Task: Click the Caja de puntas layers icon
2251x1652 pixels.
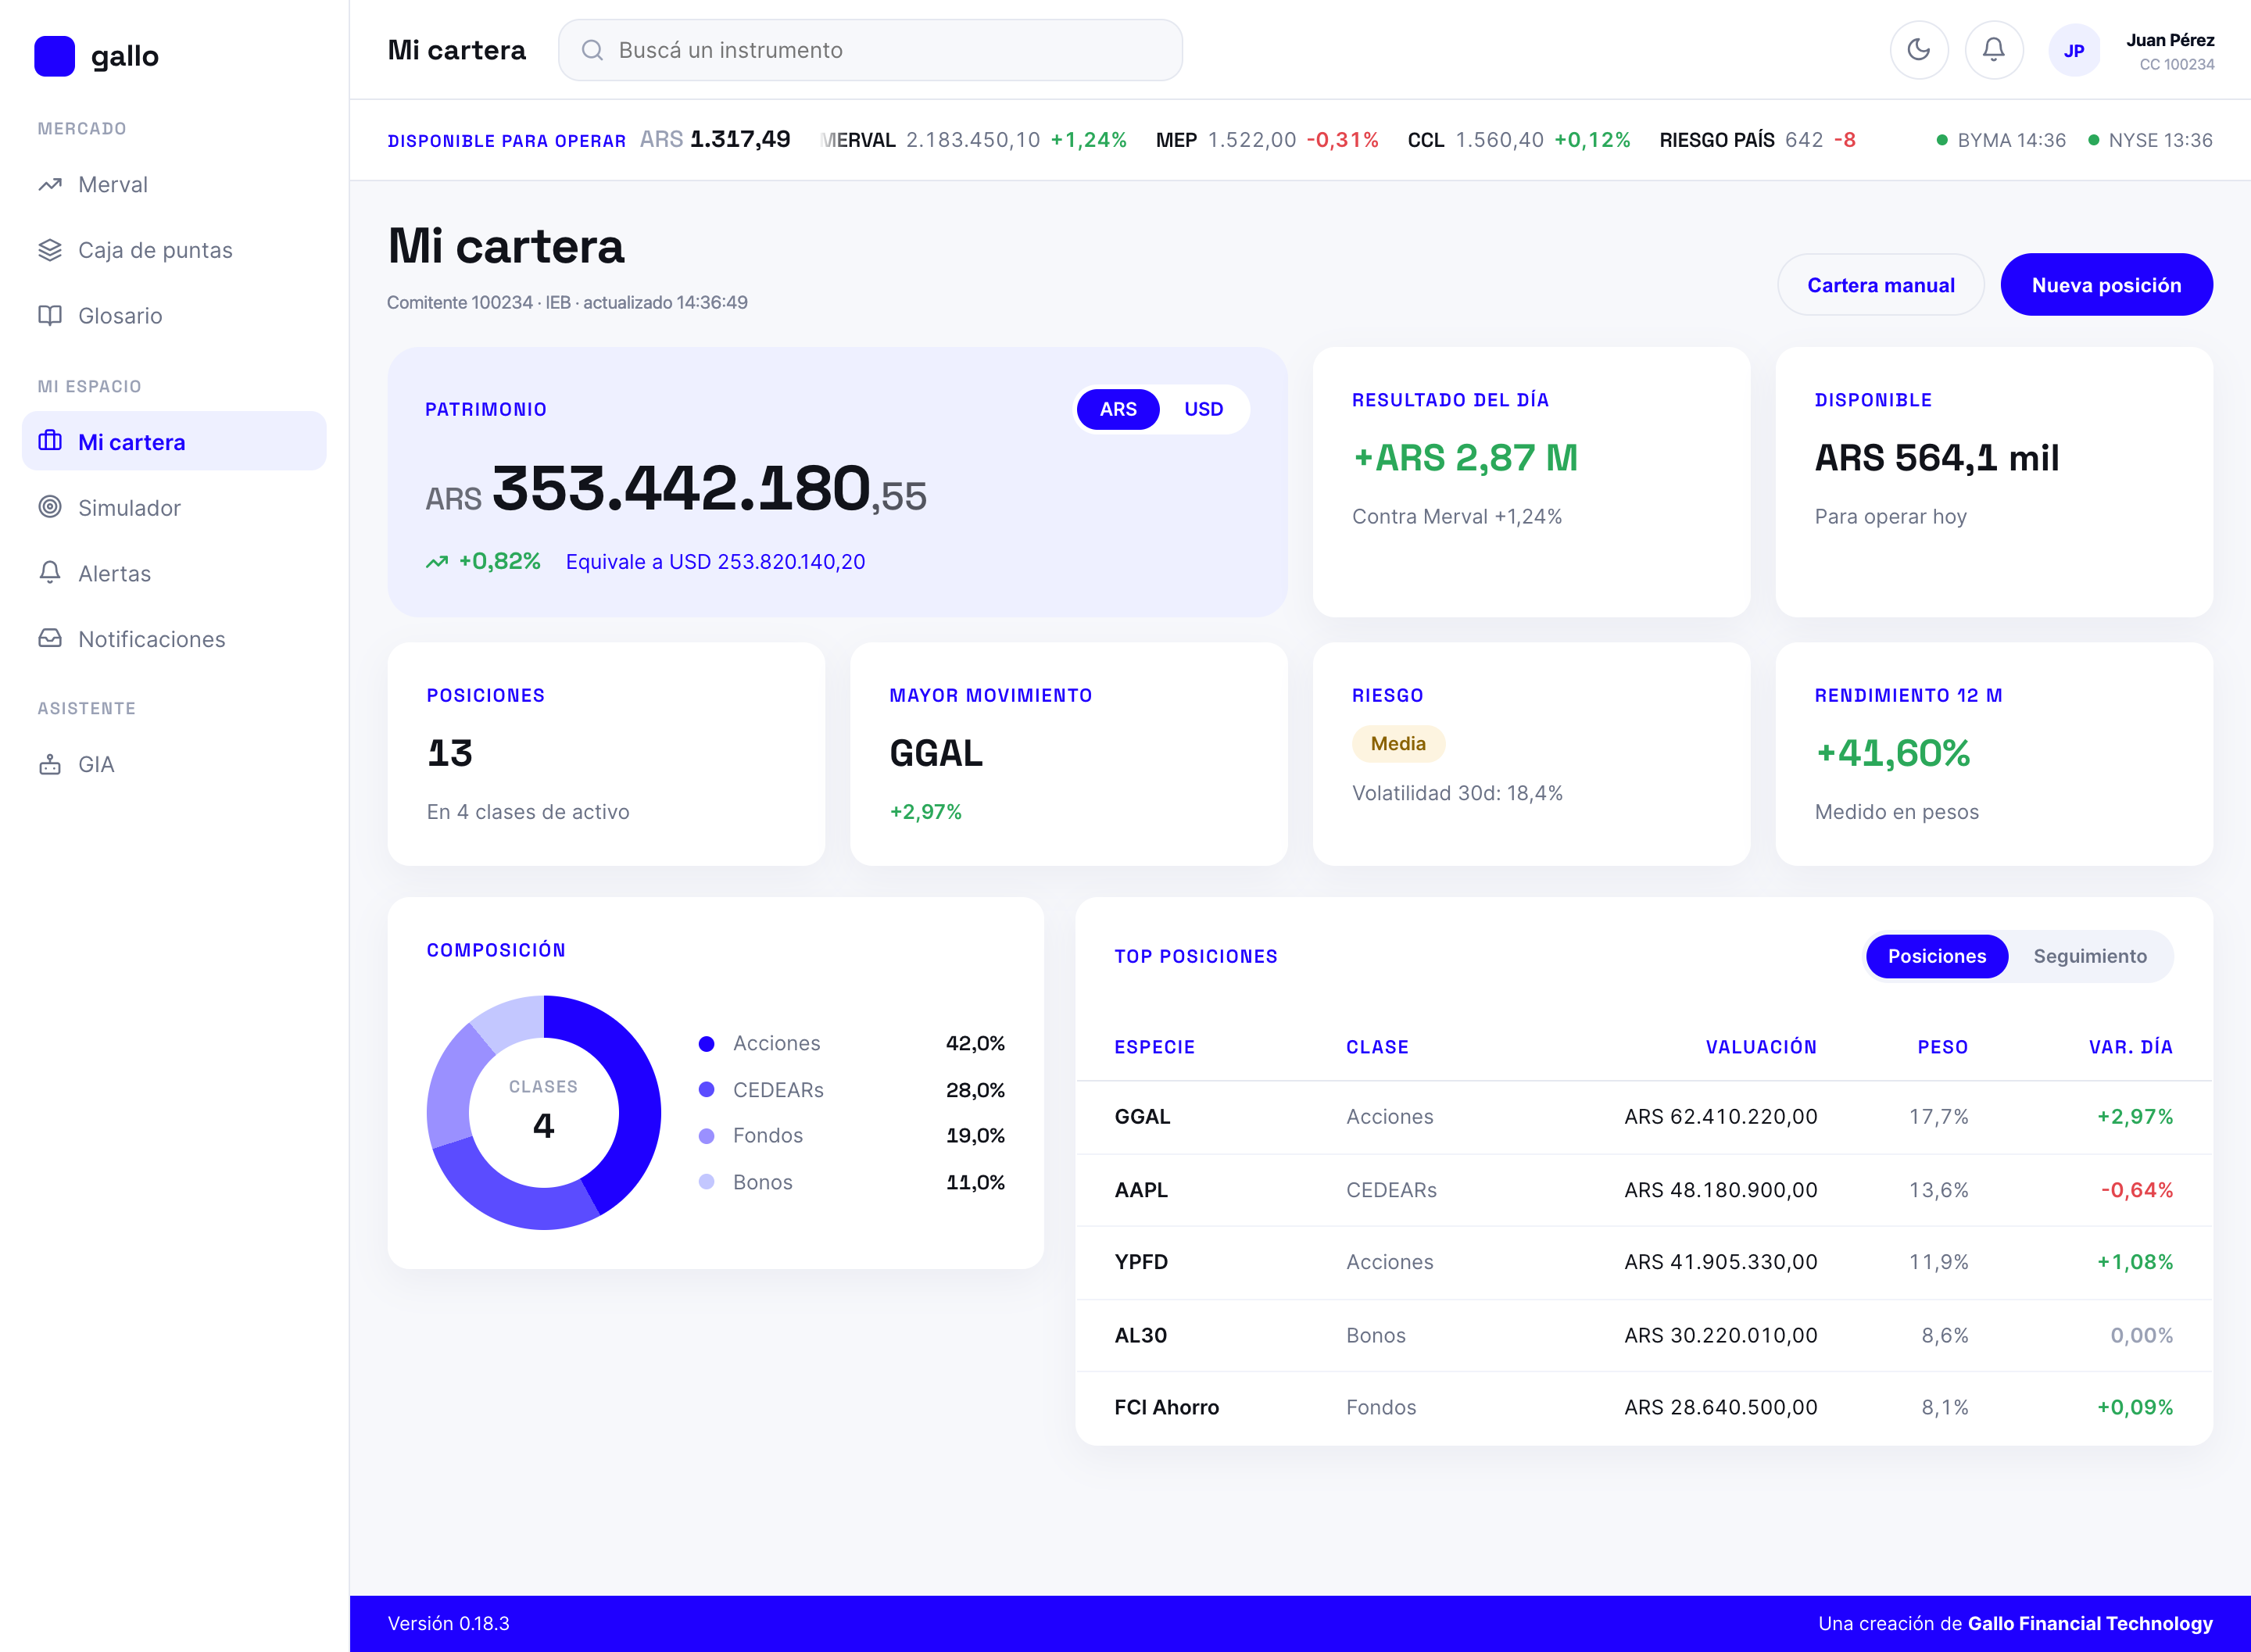Action: point(50,250)
